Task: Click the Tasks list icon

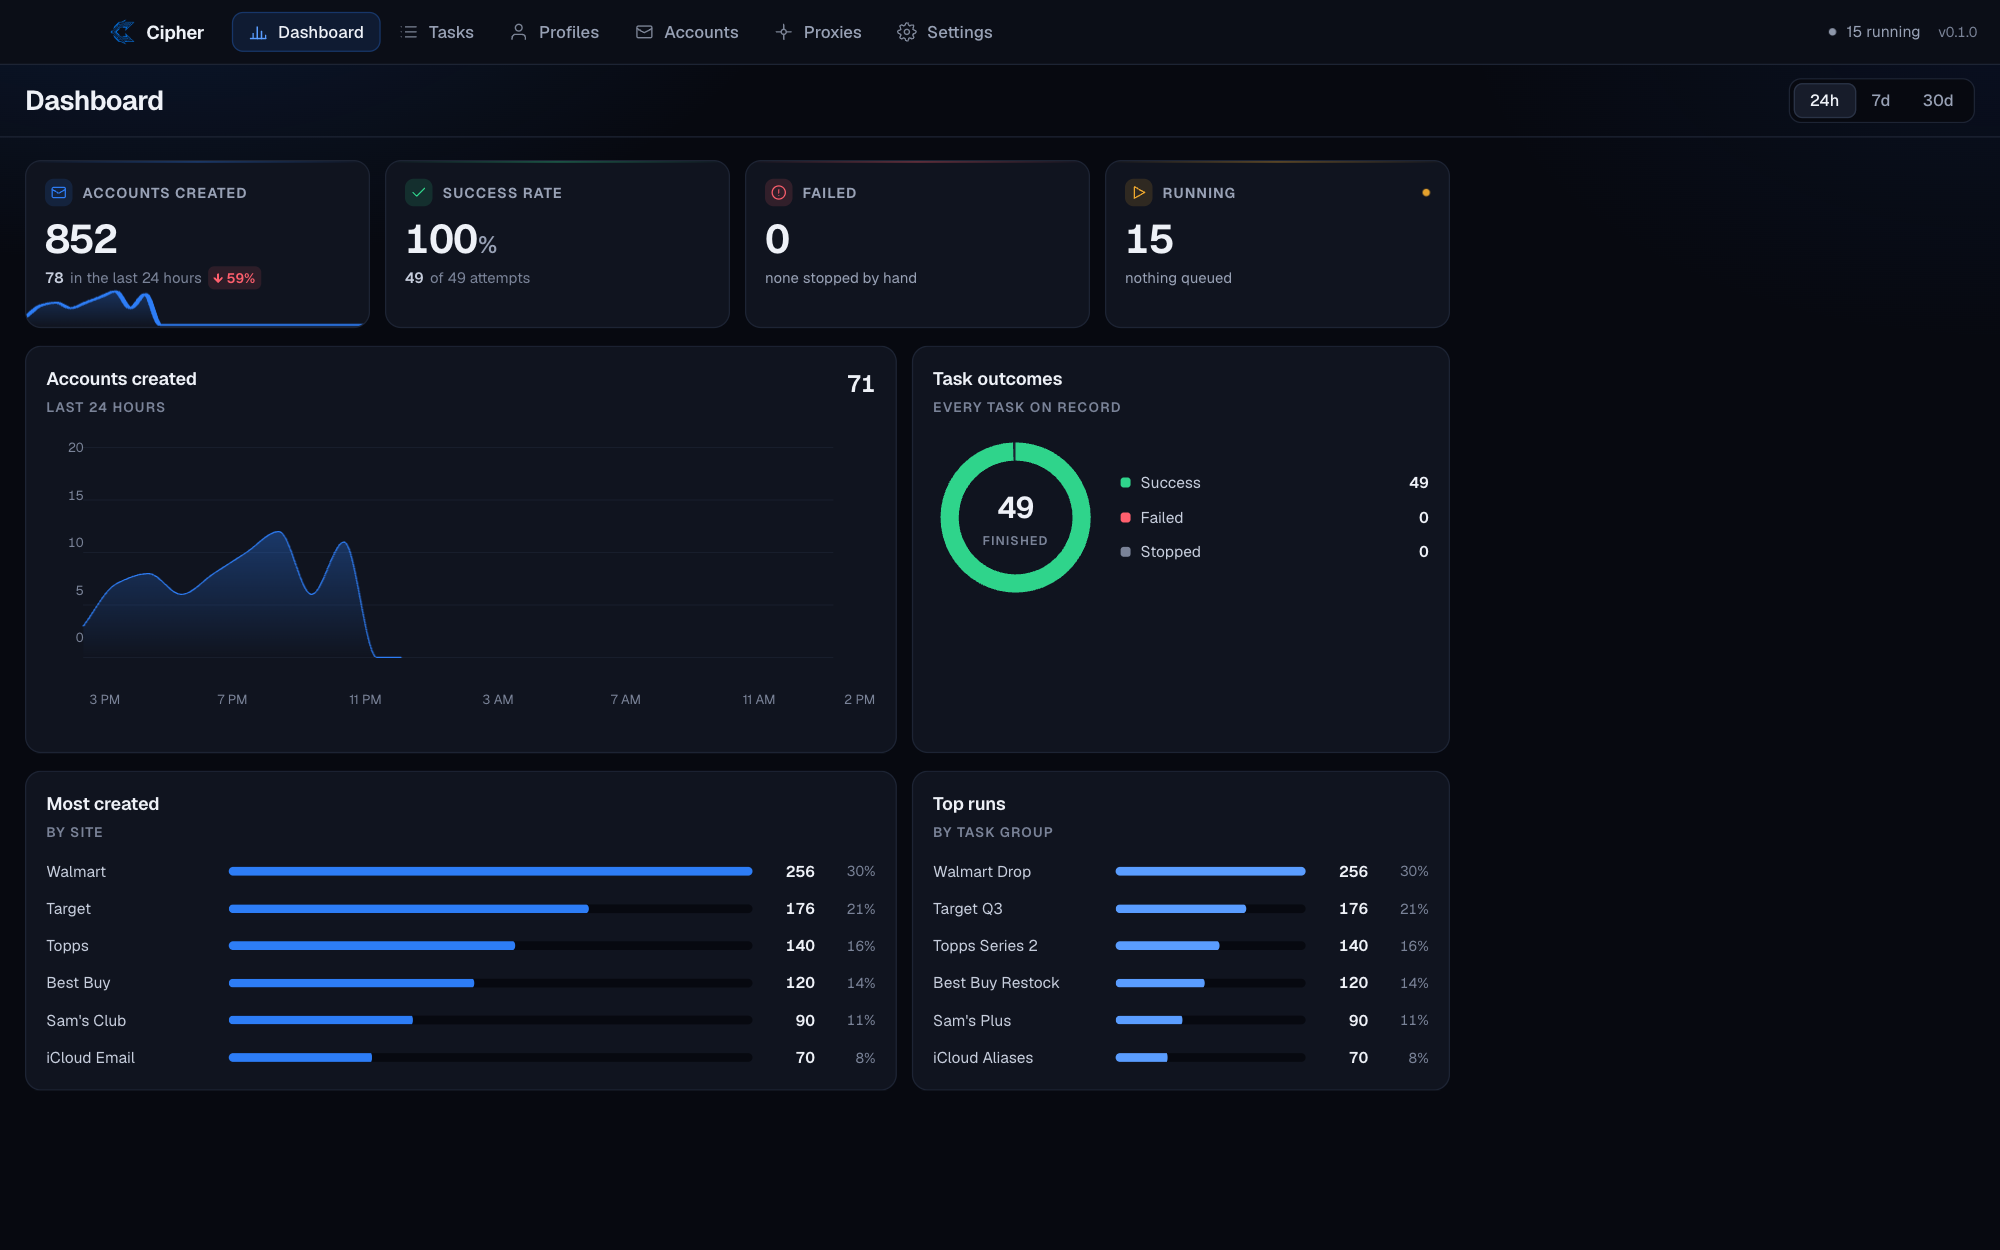Action: click(x=409, y=32)
